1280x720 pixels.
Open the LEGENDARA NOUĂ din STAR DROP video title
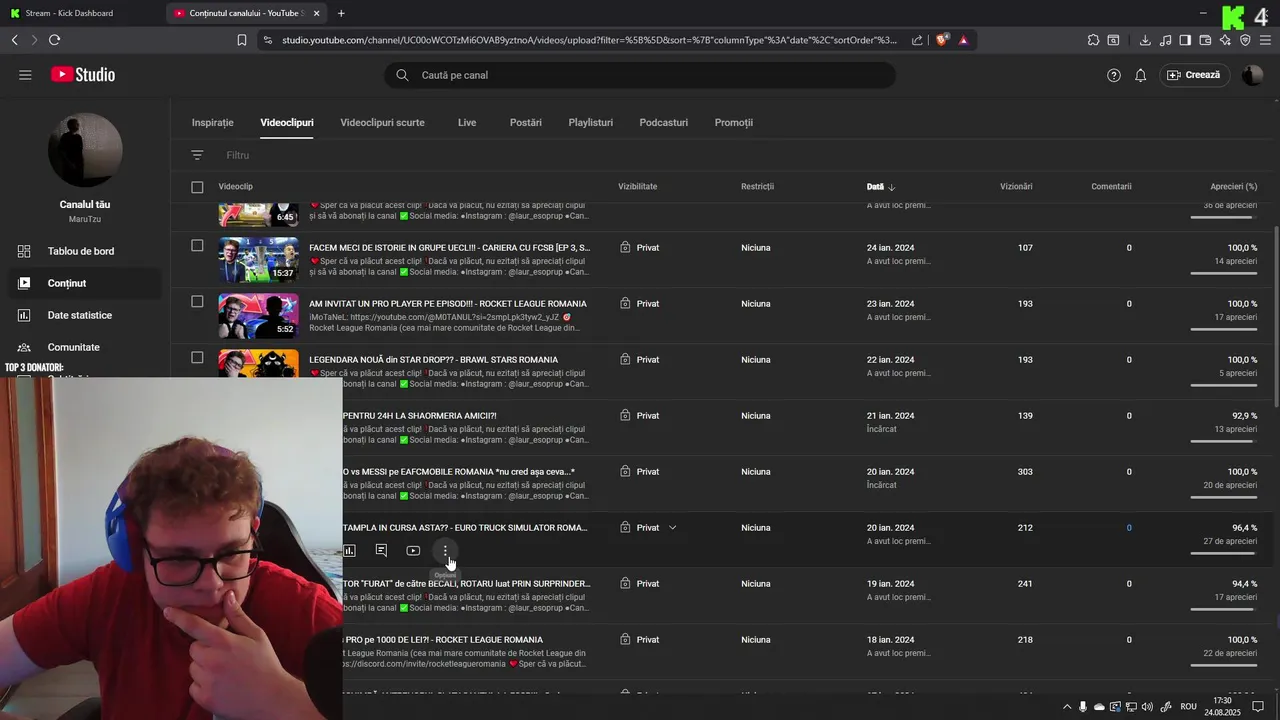433,360
